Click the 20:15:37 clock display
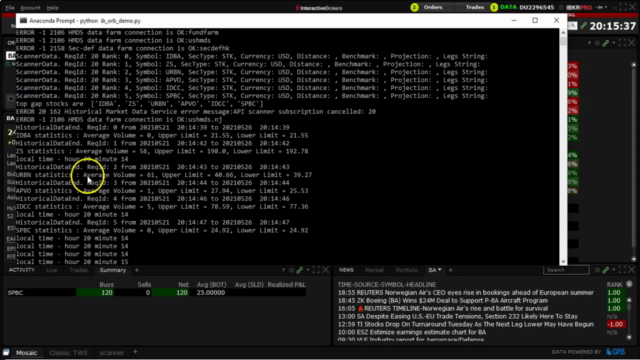Viewport: 640px width, 360px height. (613, 26)
